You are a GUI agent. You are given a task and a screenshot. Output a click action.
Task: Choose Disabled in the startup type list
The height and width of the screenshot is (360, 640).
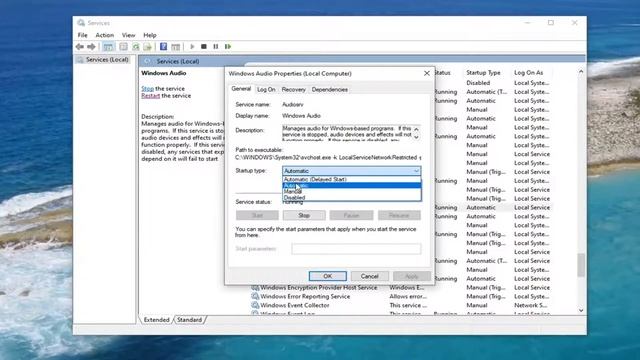coord(351,198)
